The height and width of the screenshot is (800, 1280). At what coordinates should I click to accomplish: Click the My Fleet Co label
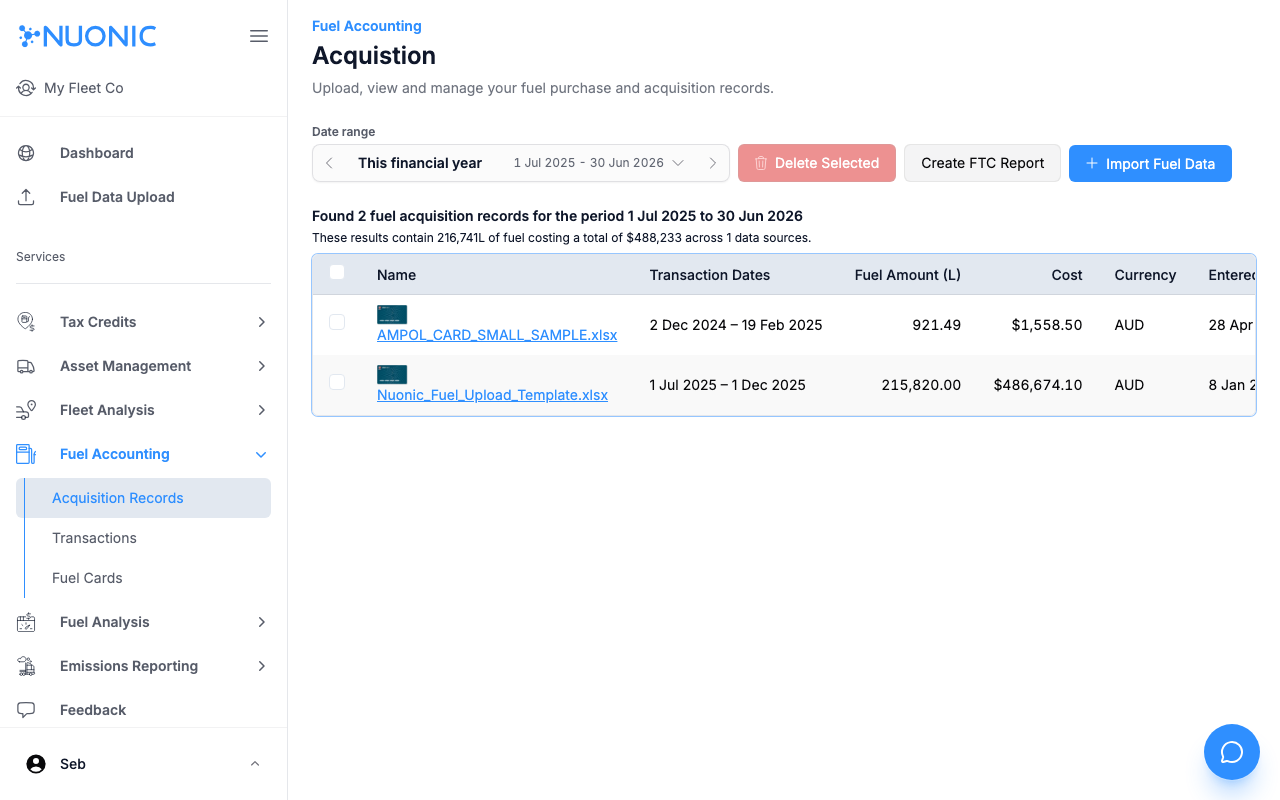coord(84,88)
